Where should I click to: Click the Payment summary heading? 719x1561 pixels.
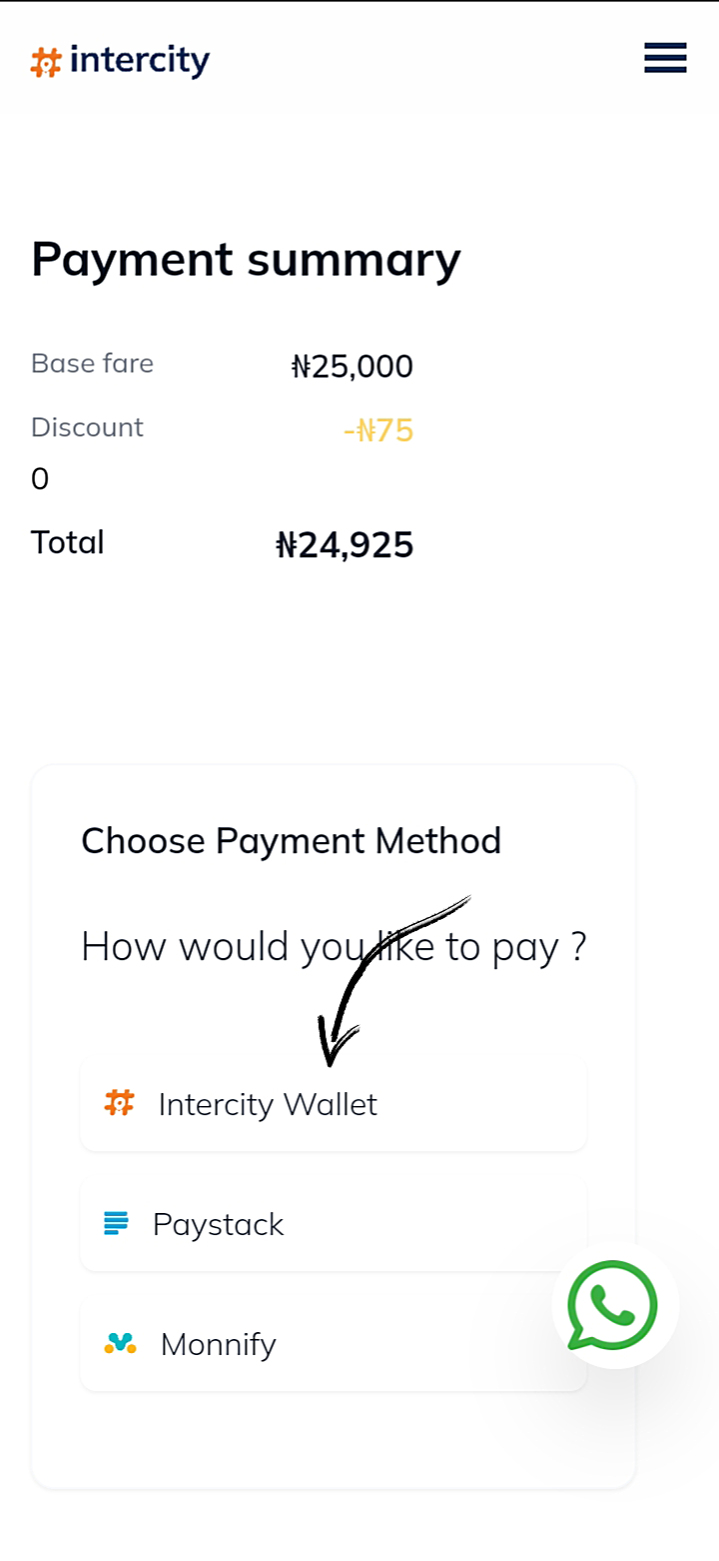(246, 259)
